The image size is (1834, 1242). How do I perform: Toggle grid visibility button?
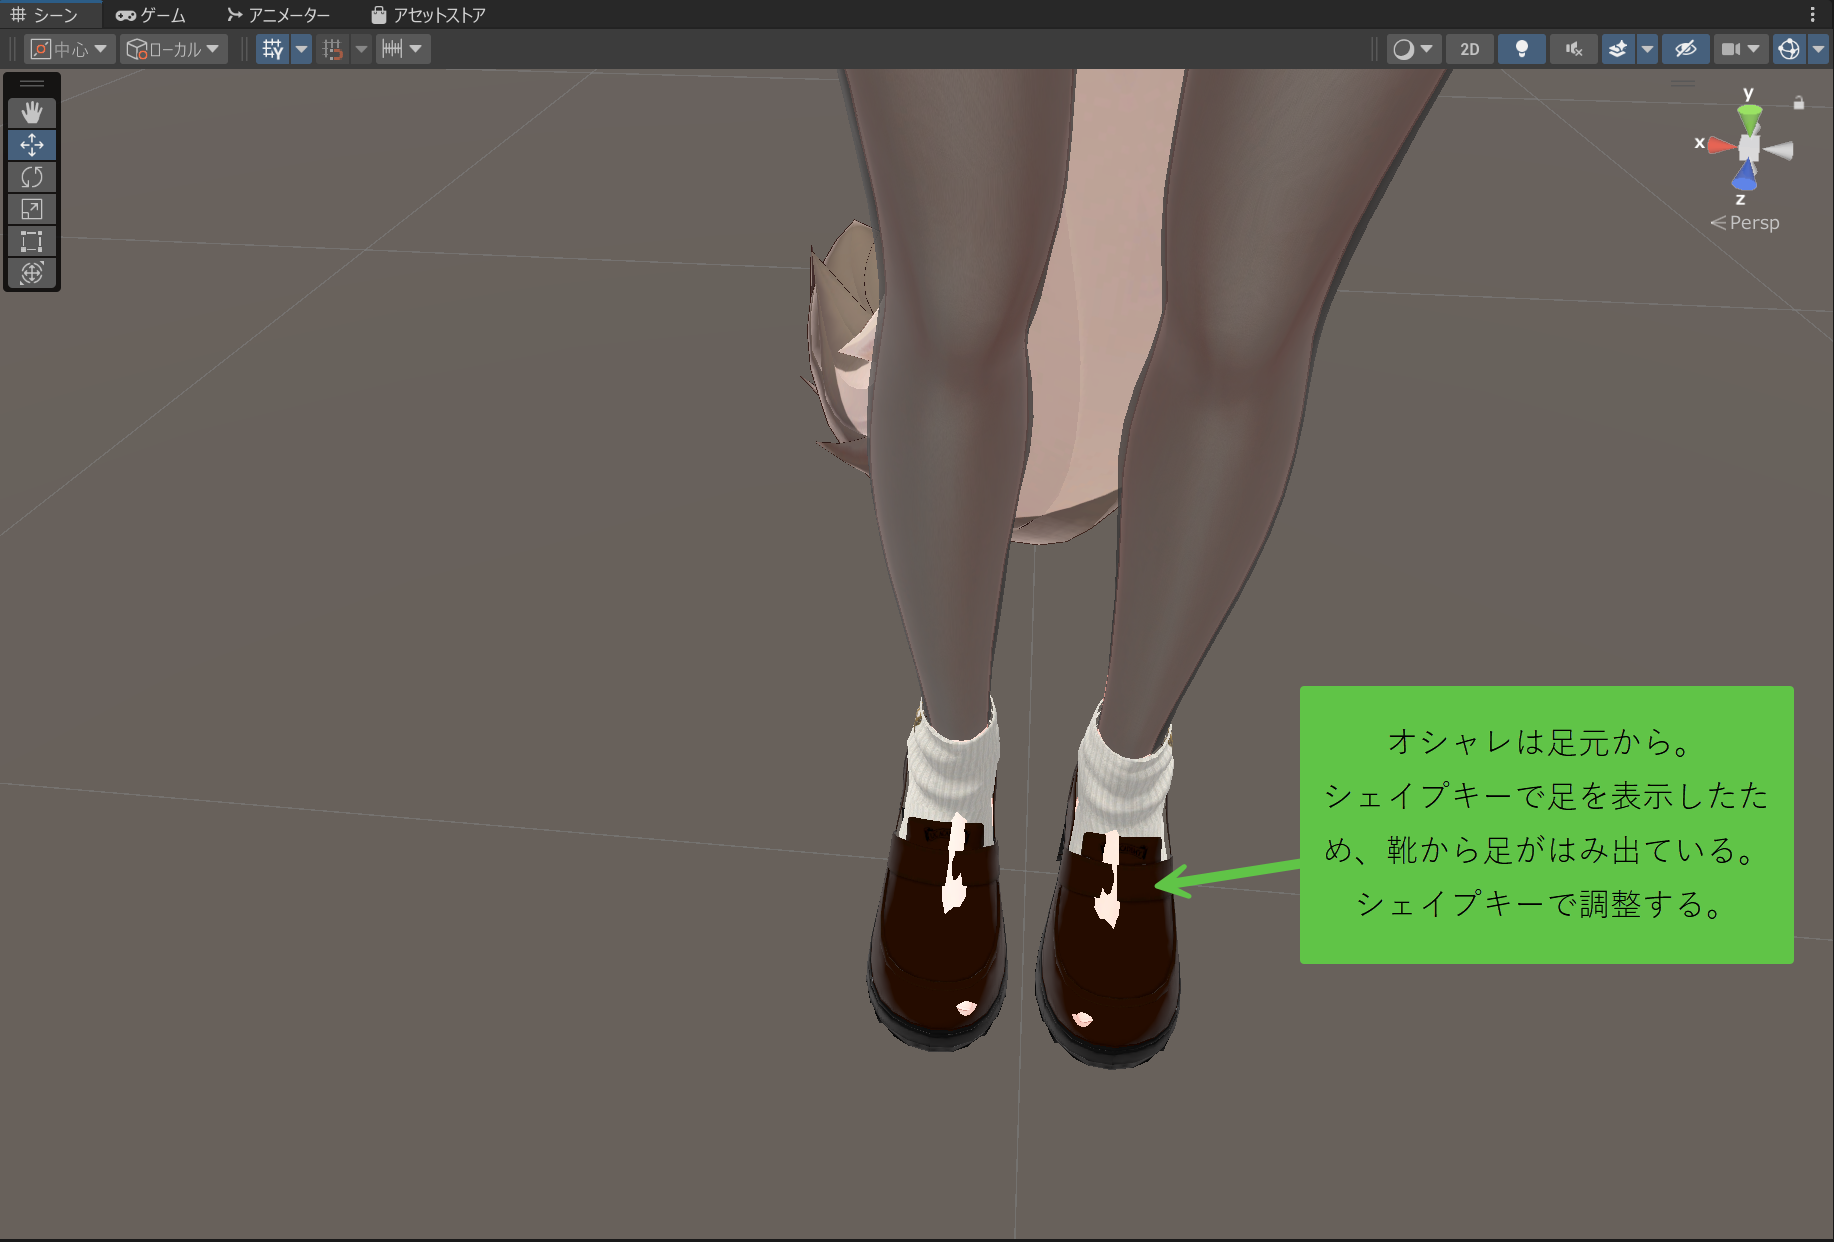(x=273, y=49)
